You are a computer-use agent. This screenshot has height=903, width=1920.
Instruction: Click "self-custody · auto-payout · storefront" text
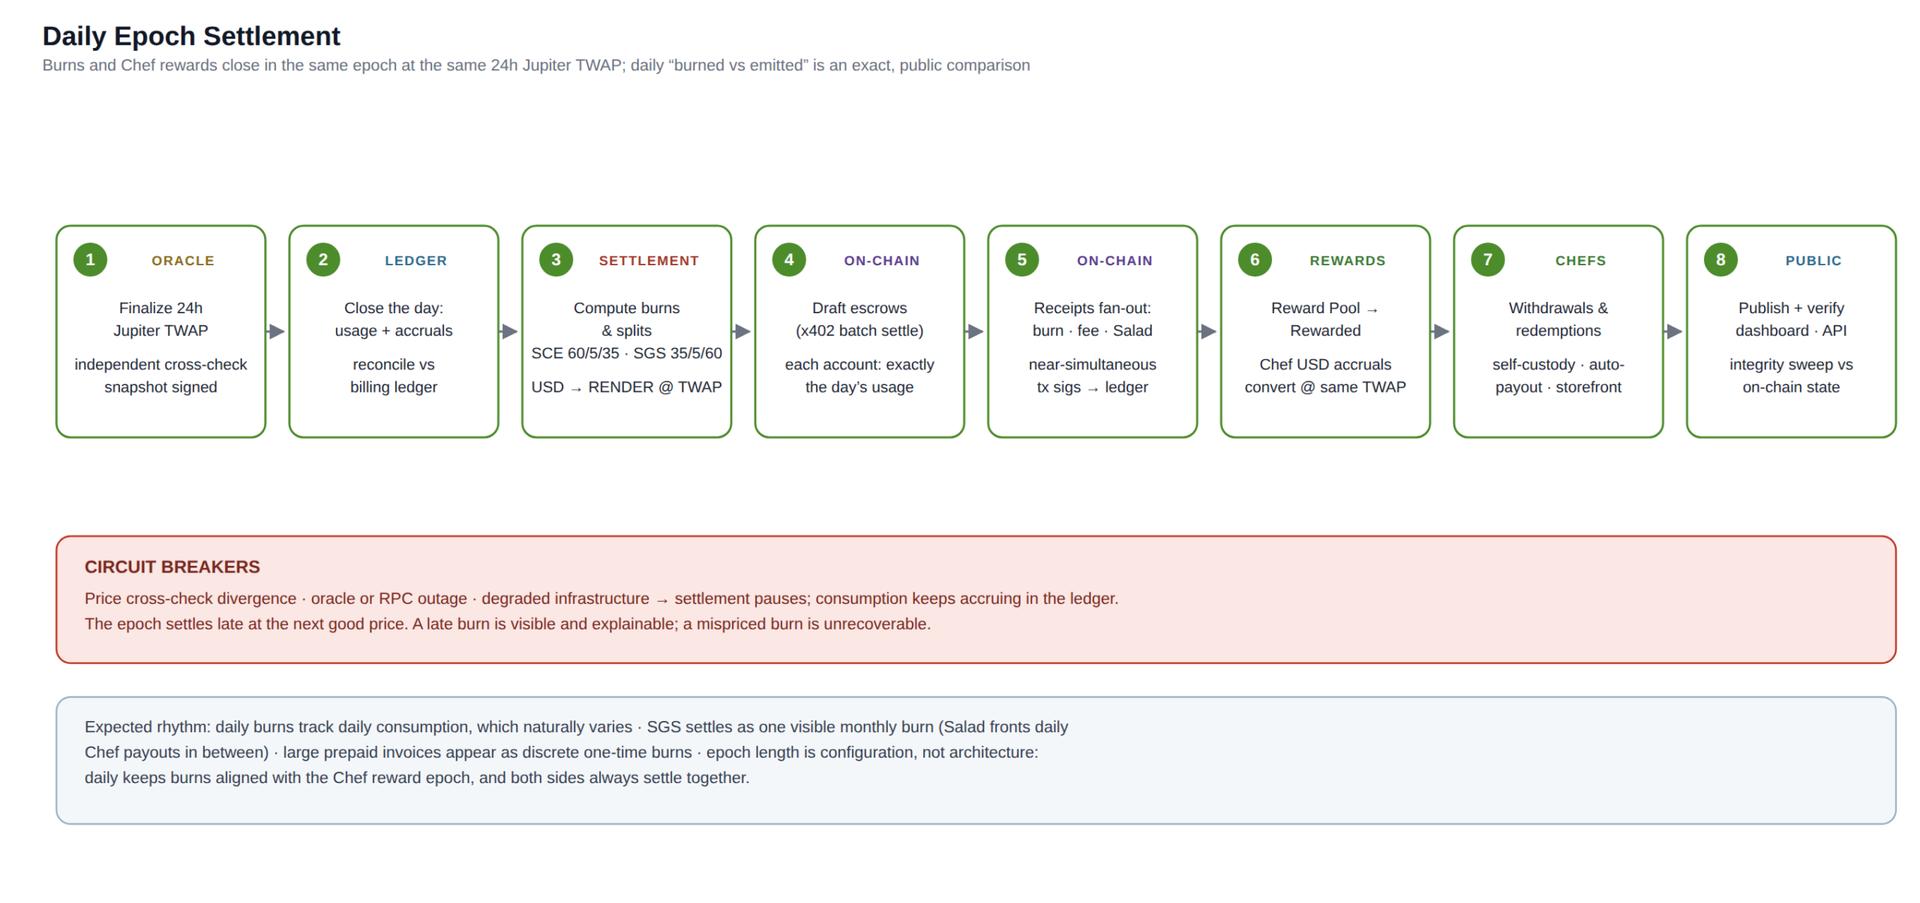[1559, 376]
